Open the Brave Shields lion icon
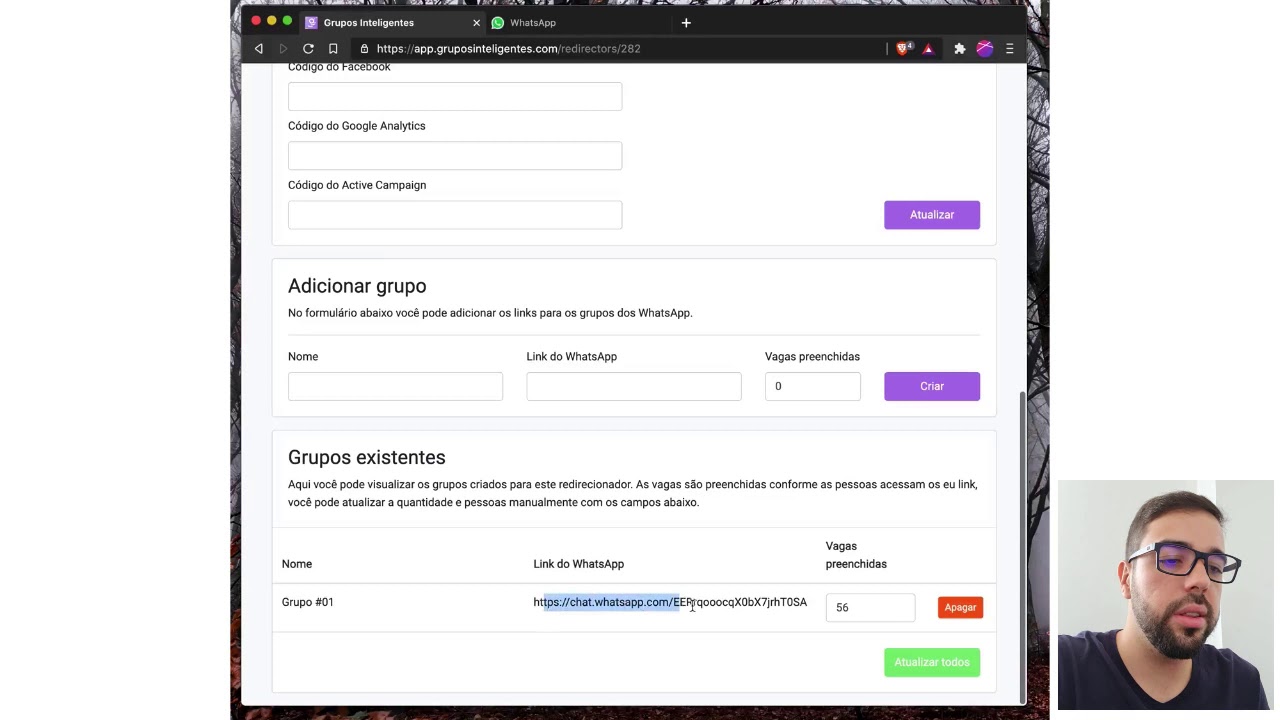 (x=903, y=48)
